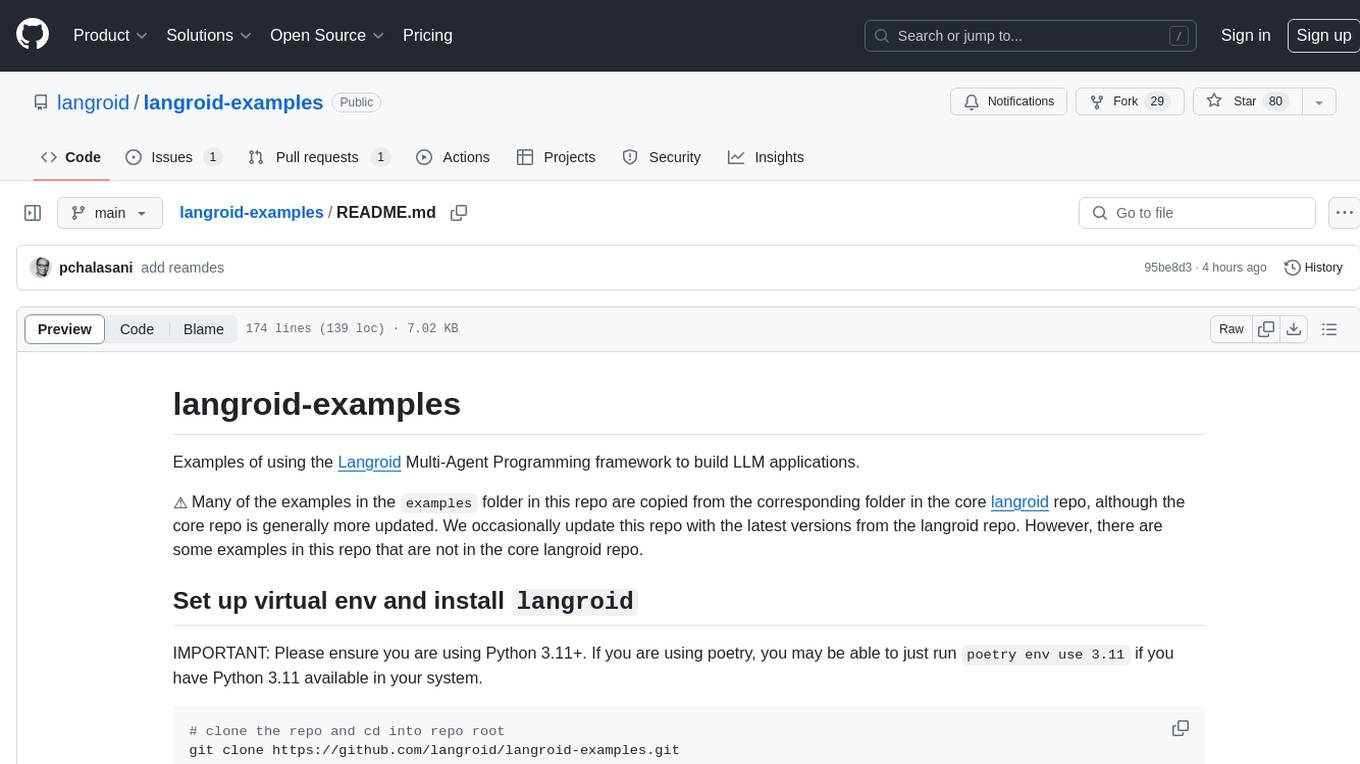Click the 174 lines file info text
The height and width of the screenshot is (764, 1360).
point(351,329)
